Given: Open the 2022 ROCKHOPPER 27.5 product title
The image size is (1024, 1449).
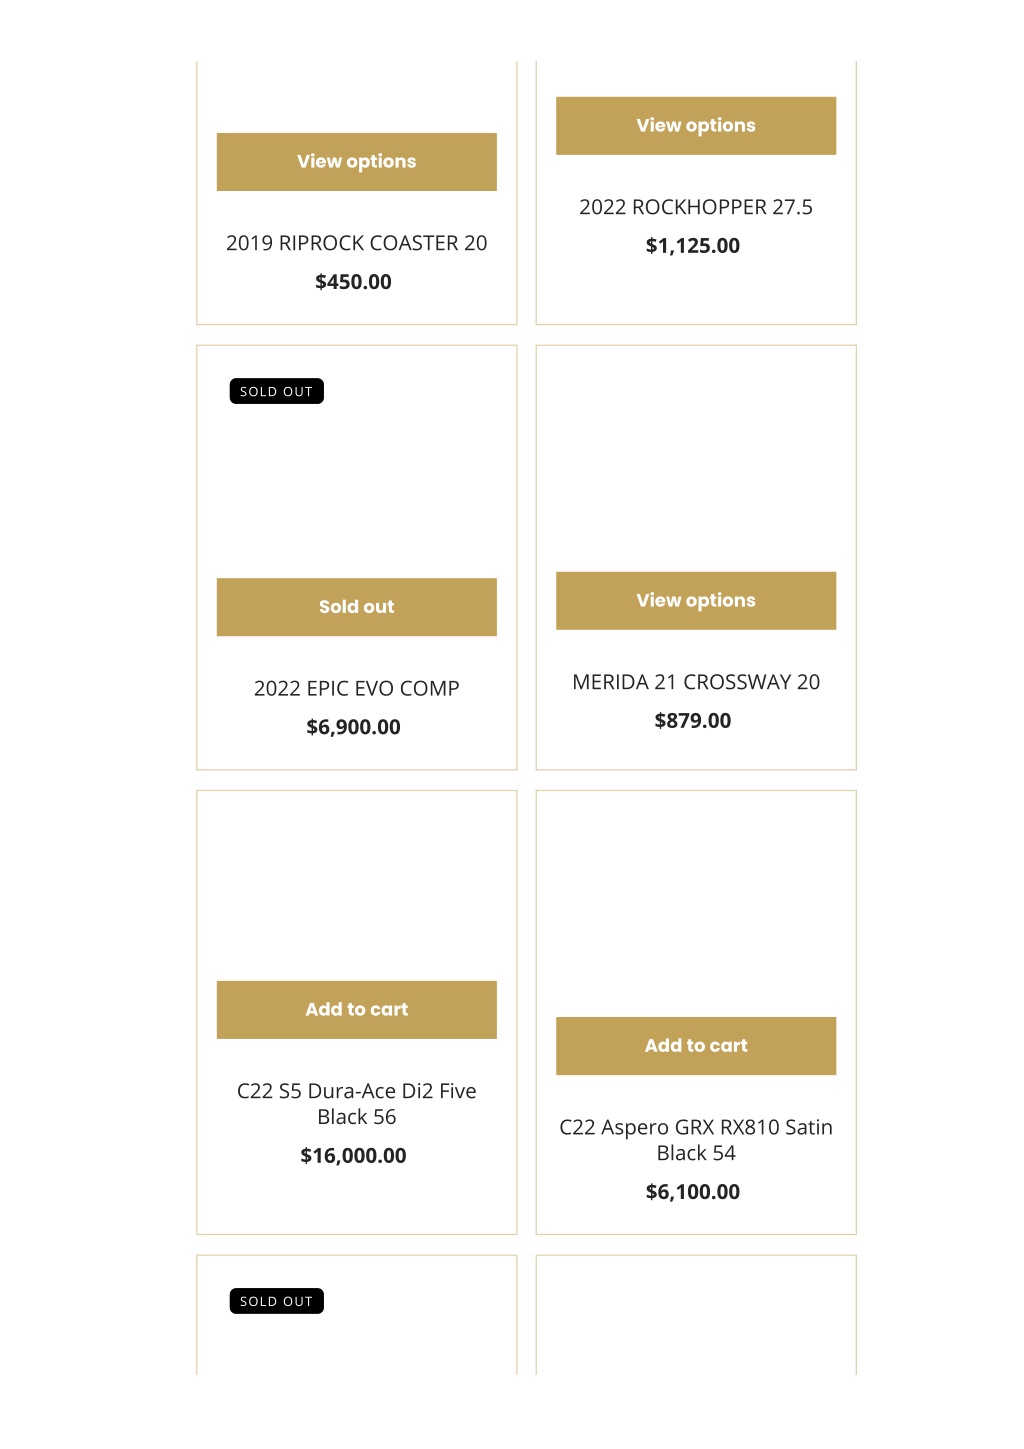Looking at the screenshot, I should point(696,207).
